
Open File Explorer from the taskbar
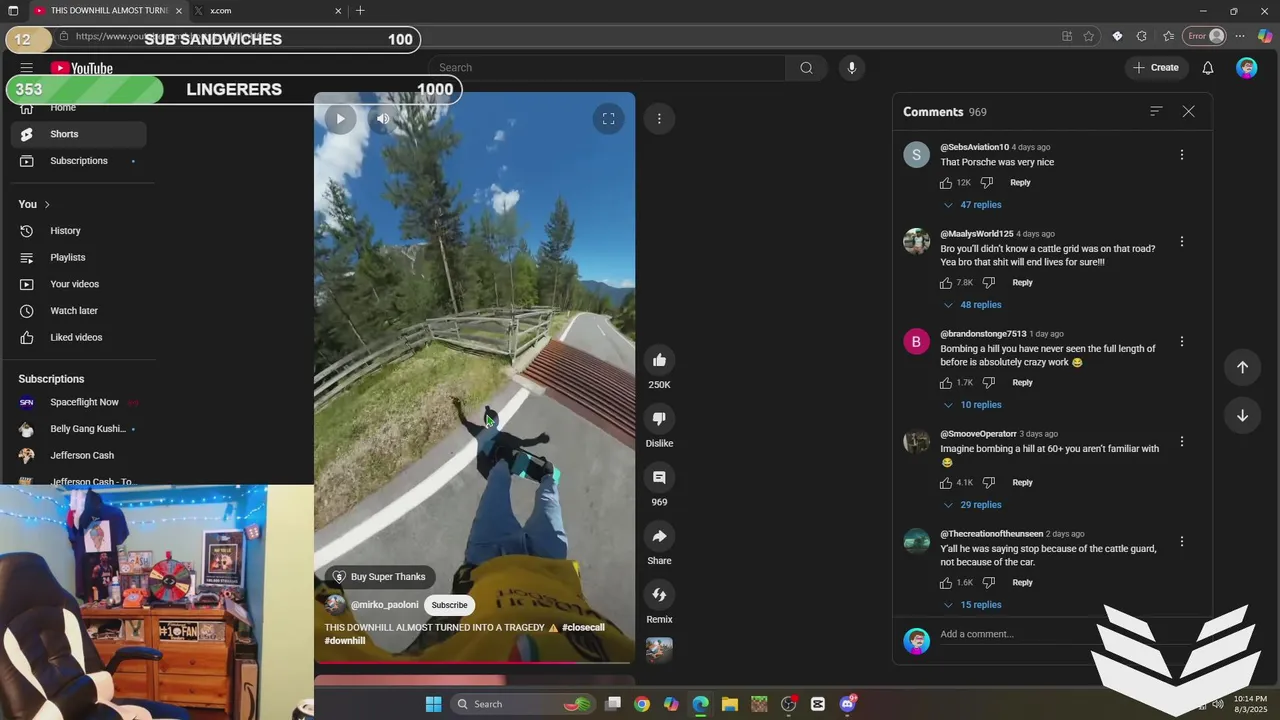(x=729, y=704)
